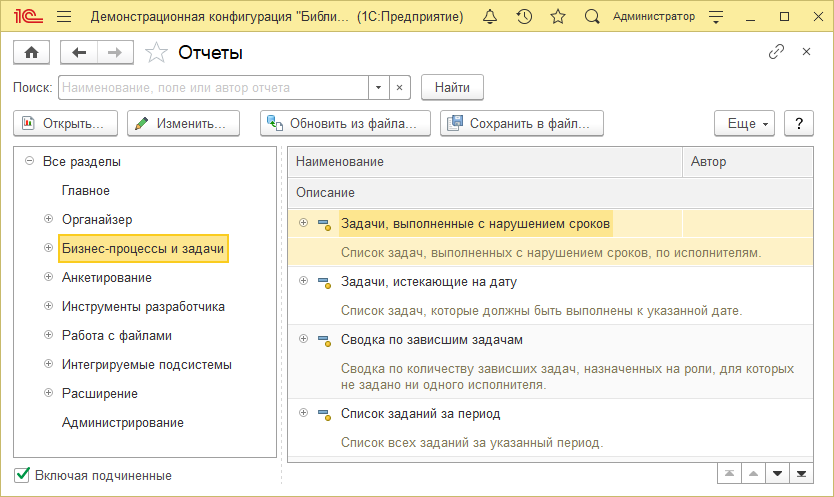Sort by Наименование column header
The image size is (834, 497).
click(x=485, y=162)
